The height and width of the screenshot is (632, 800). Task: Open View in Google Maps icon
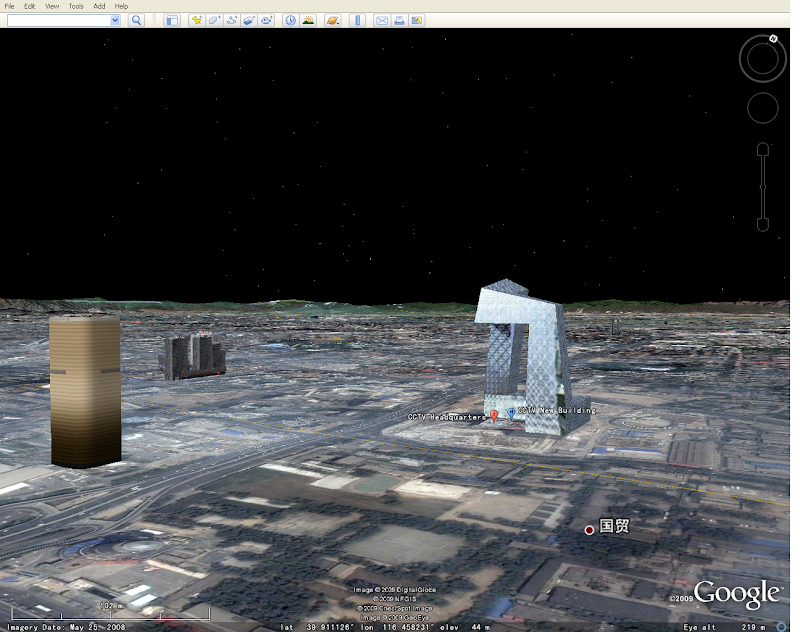point(417,20)
